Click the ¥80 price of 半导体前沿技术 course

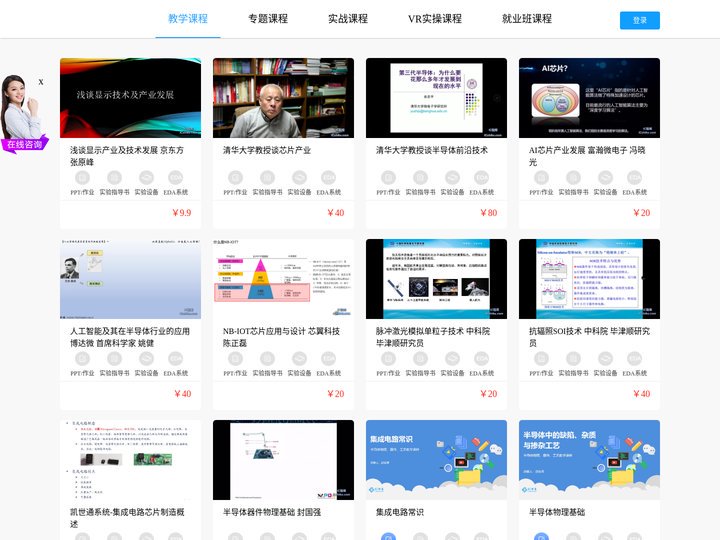tap(489, 213)
